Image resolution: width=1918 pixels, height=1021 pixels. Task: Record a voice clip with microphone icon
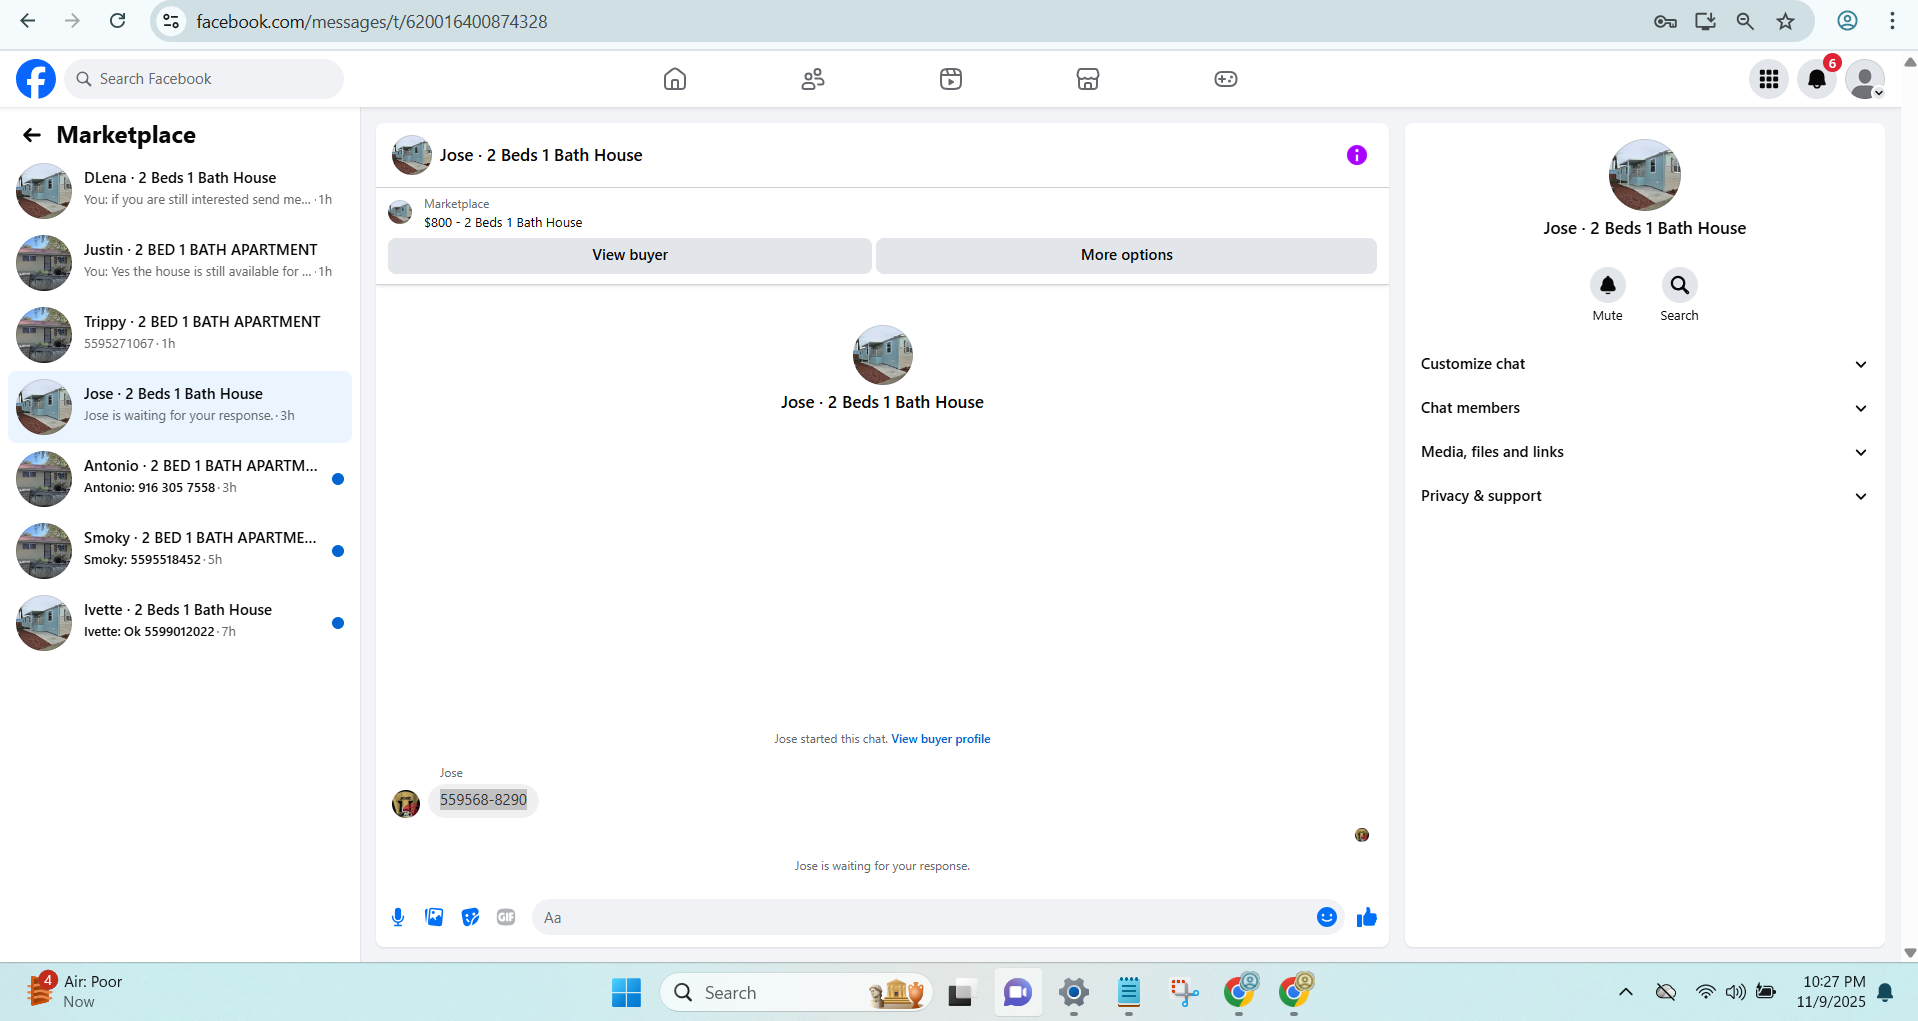click(x=398, y=917)
